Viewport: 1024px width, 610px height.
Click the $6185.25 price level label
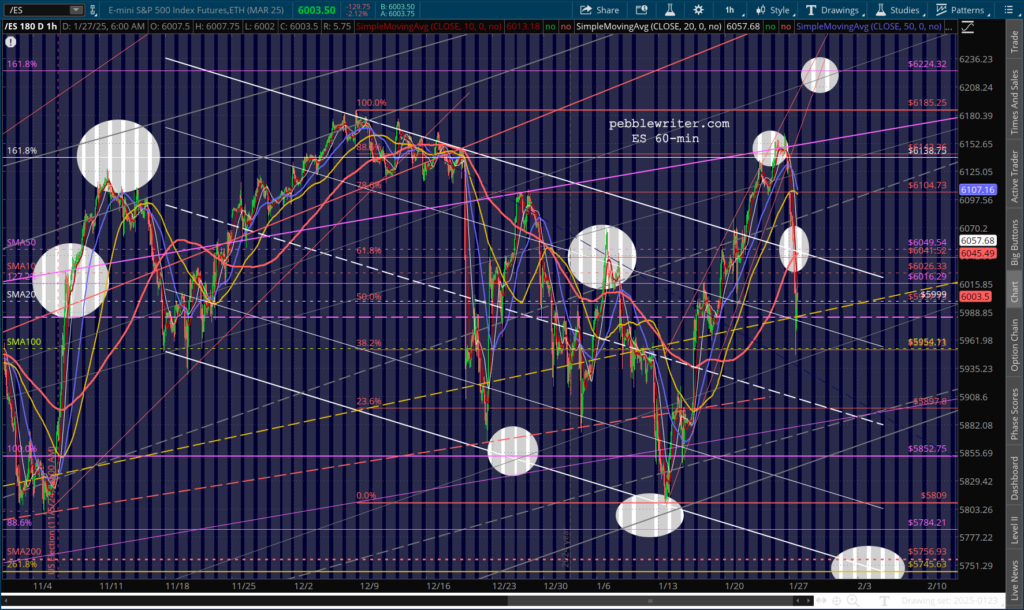click(927, 103)
